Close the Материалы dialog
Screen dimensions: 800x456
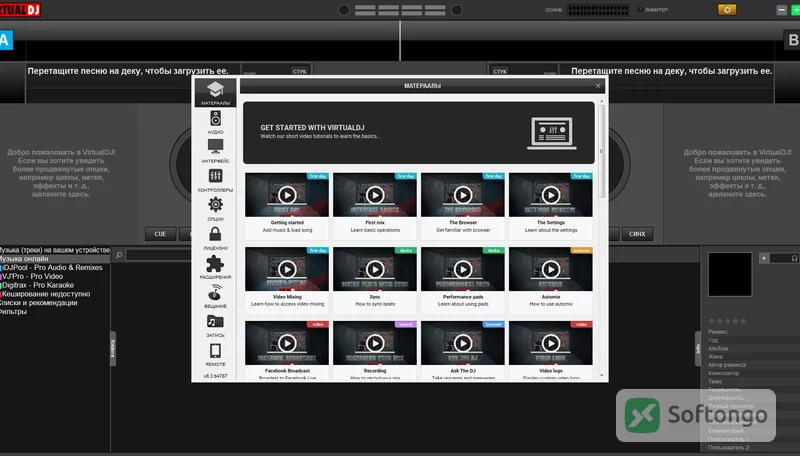click(x=598, y=86)
